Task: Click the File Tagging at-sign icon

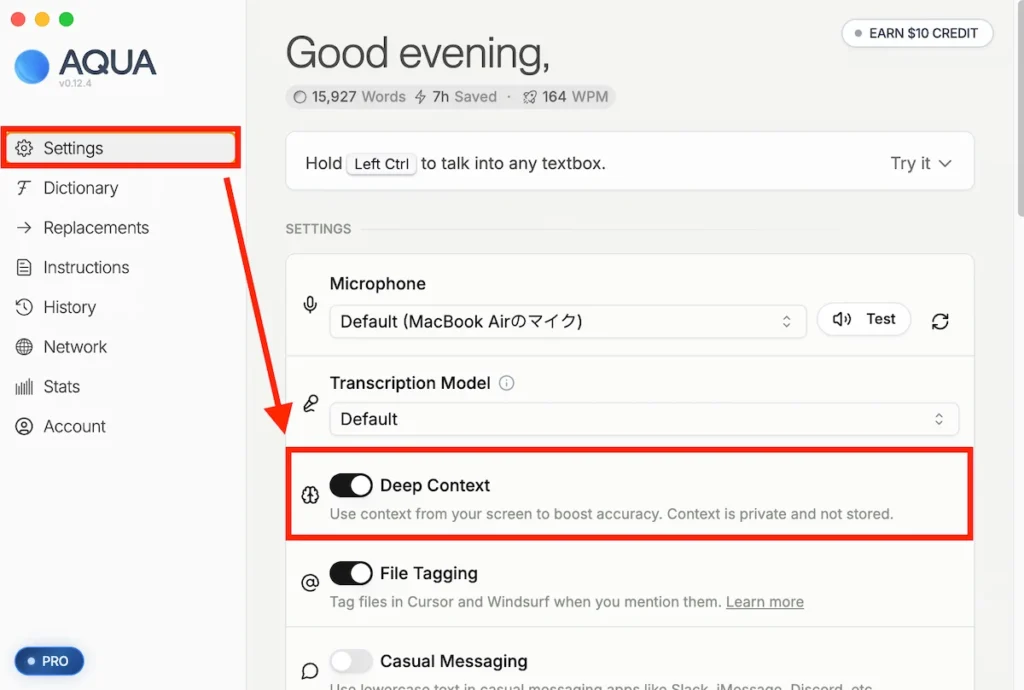Action: 310,582
